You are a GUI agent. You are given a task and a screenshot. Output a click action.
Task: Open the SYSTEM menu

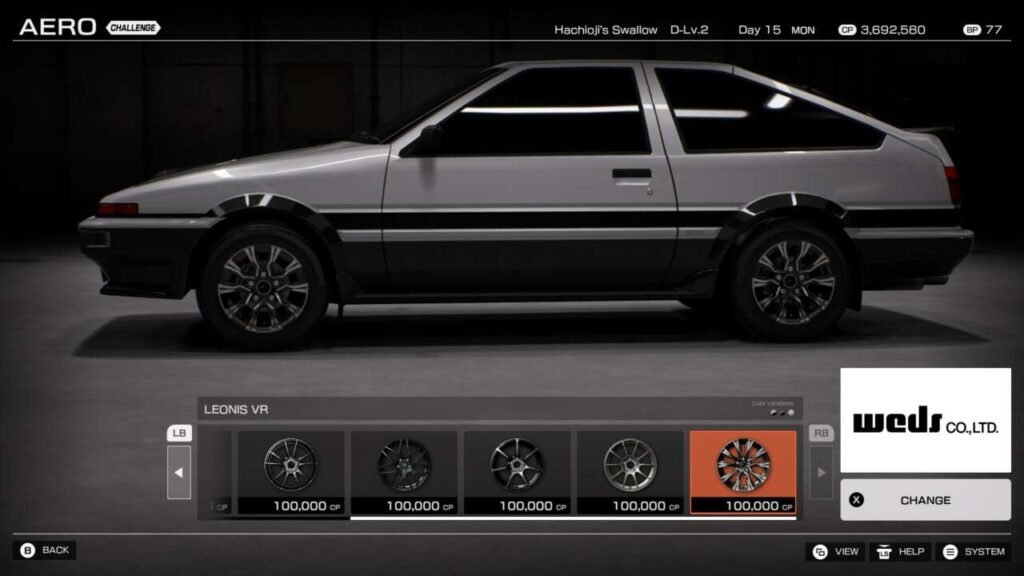coord(973,551)
